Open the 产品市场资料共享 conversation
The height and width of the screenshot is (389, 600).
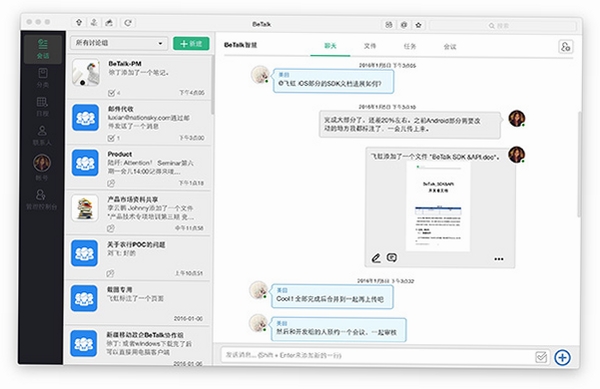[139, 213]
